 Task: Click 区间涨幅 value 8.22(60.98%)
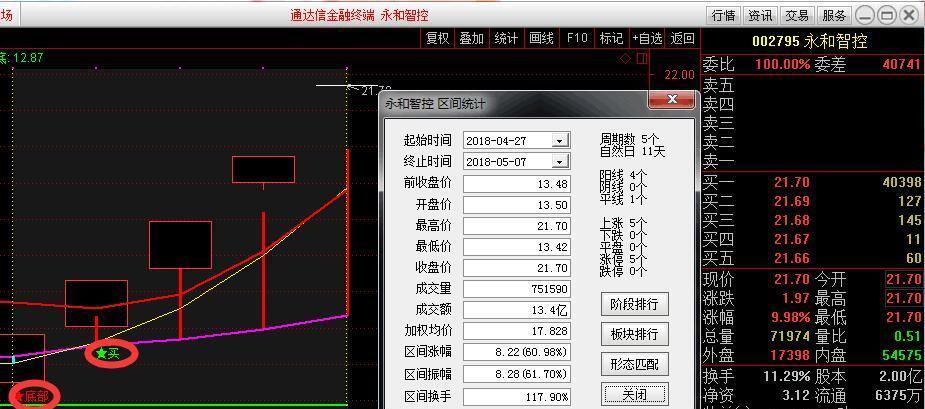click(517, 352)
